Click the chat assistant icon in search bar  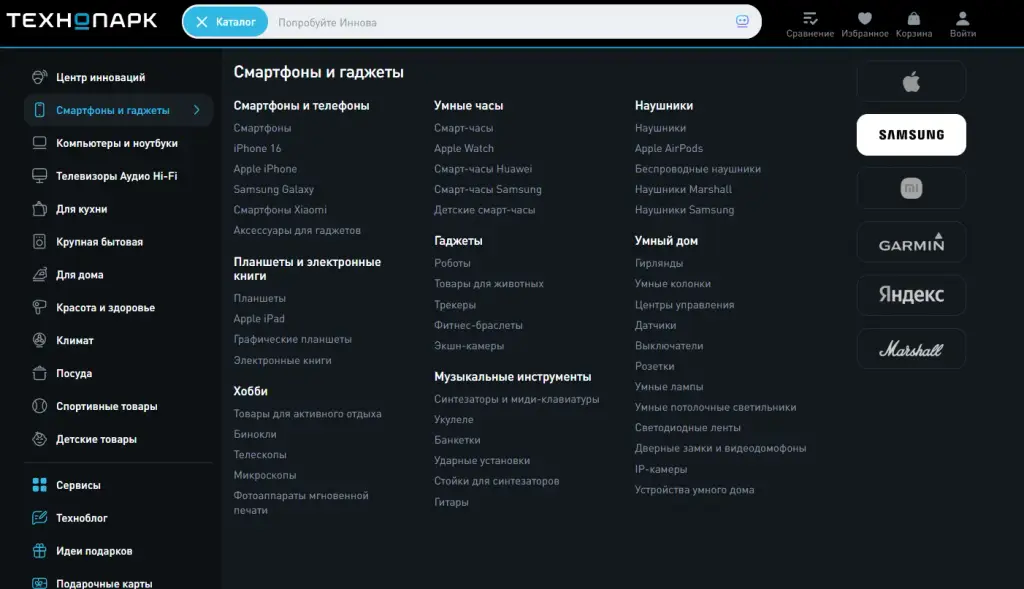(x=742, y=22)
